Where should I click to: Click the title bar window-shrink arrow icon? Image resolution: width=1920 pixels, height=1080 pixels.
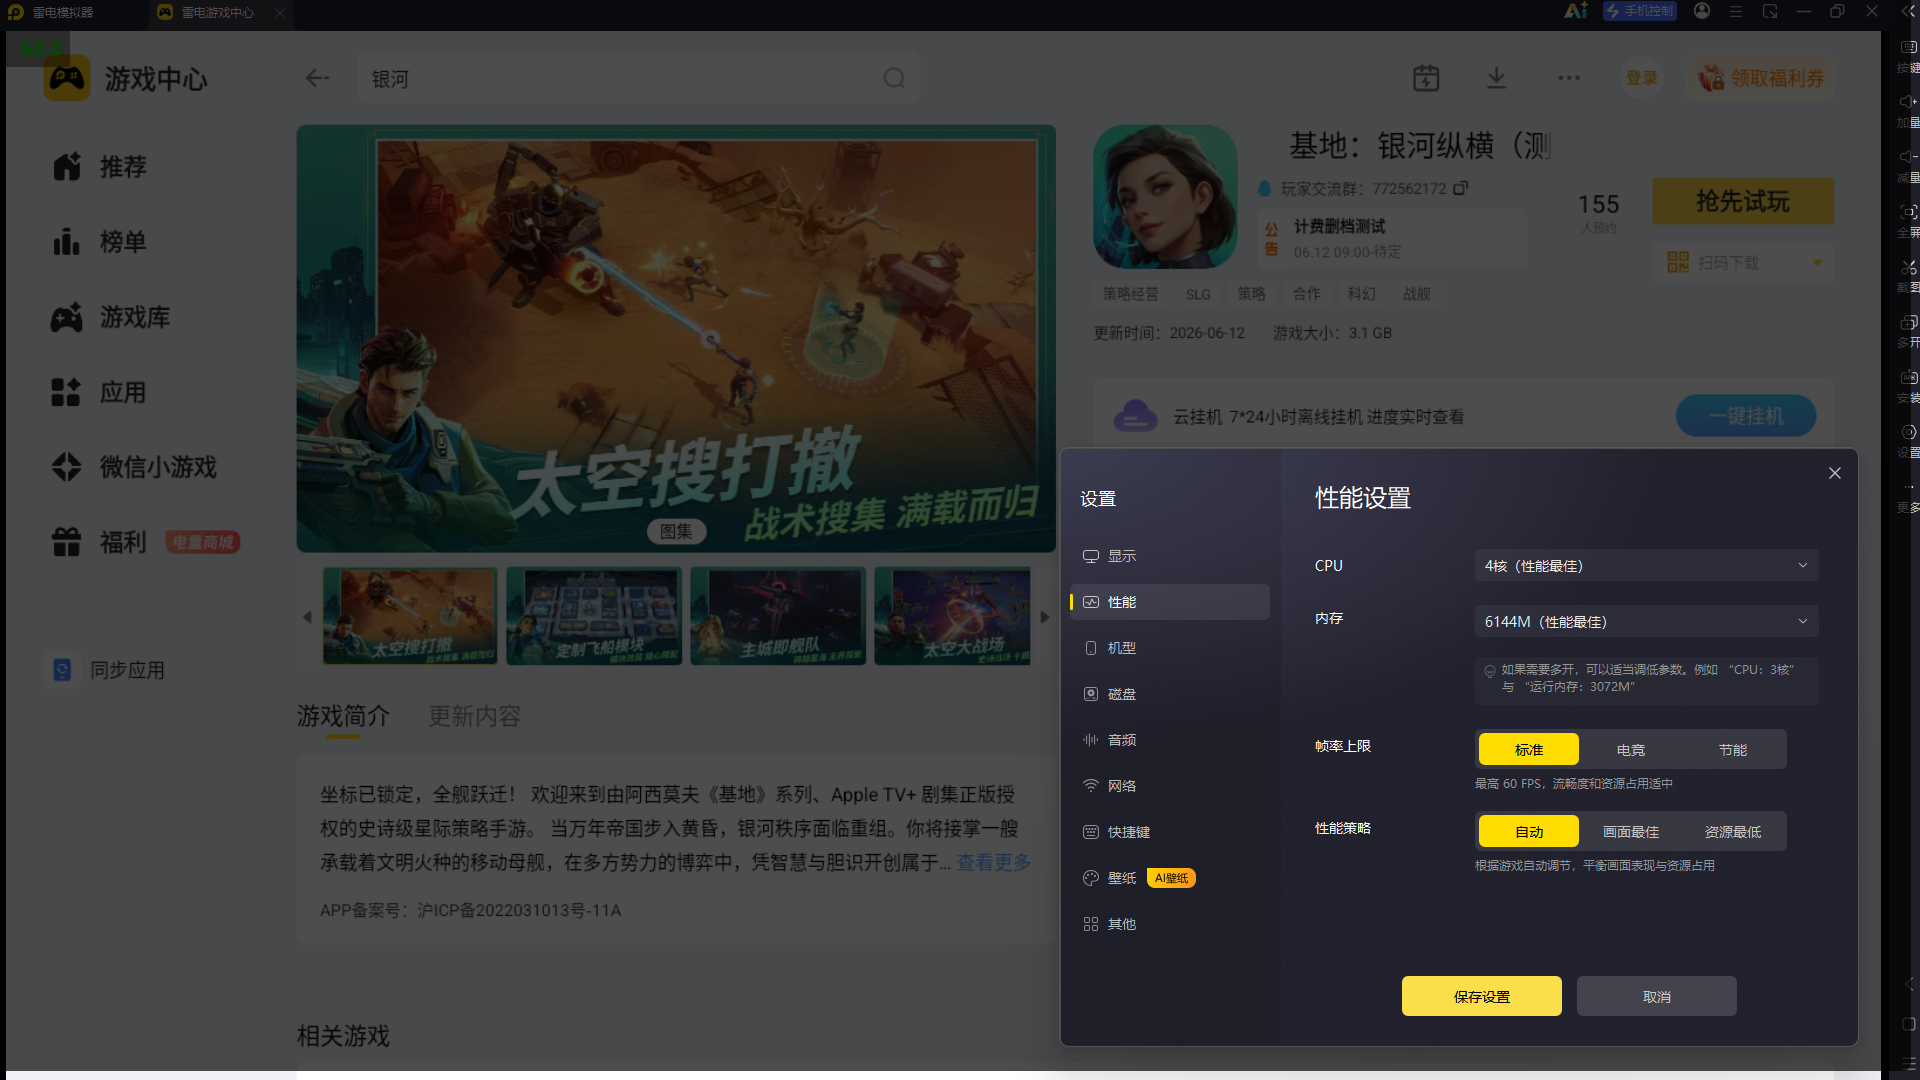1770,11
